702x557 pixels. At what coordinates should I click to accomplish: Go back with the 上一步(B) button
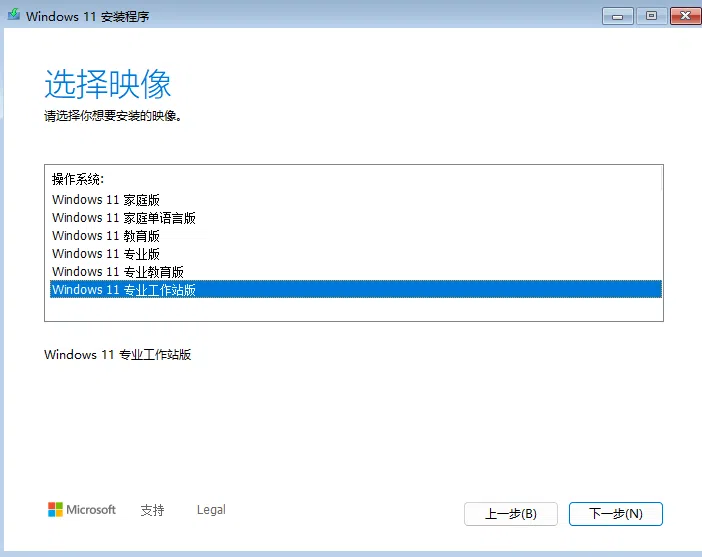click(x=511, y=514)
